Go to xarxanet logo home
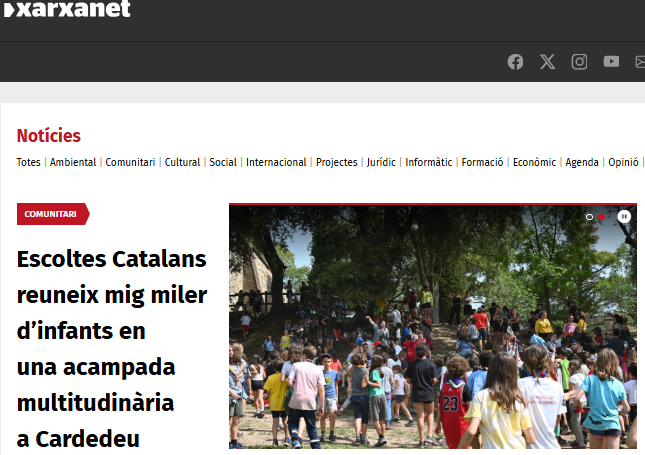The height and width of the screenshot is (455, 645). [67, 8]
